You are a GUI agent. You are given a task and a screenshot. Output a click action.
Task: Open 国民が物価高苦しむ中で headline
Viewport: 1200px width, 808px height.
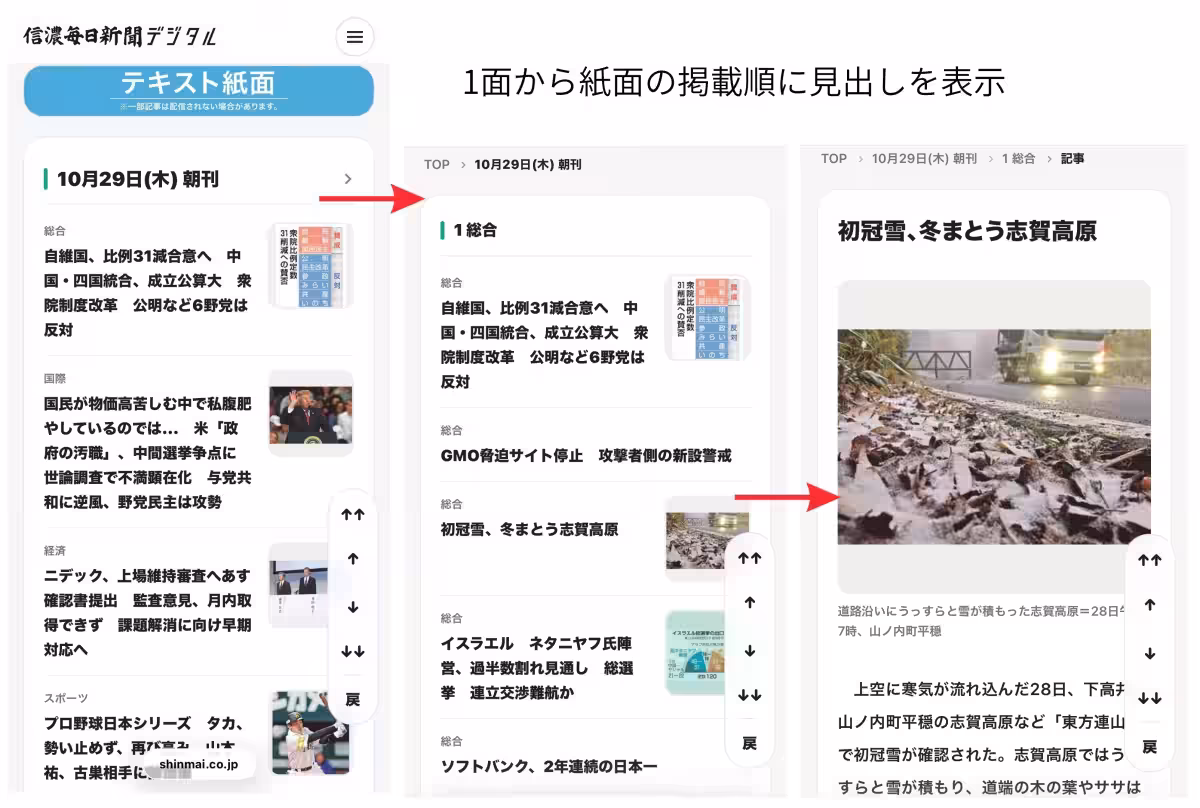click(x=148, y=453)
